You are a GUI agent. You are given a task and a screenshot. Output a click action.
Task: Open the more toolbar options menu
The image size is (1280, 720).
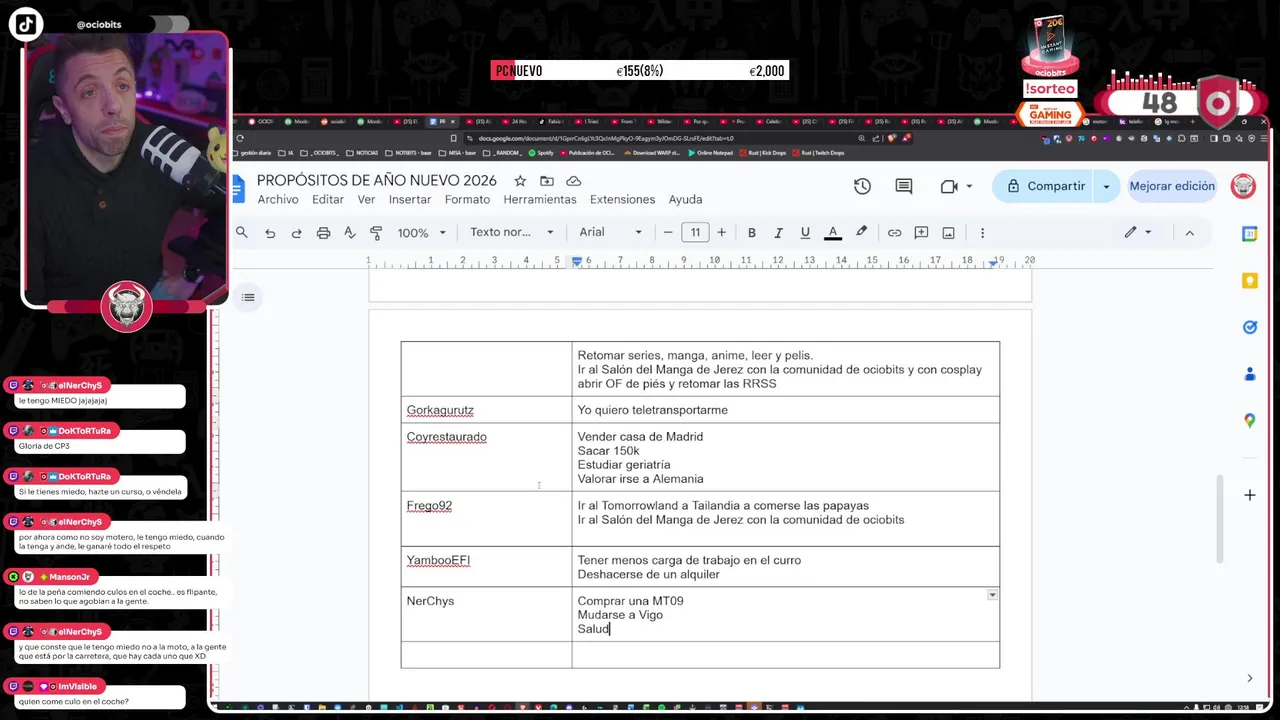click(982, 233)
